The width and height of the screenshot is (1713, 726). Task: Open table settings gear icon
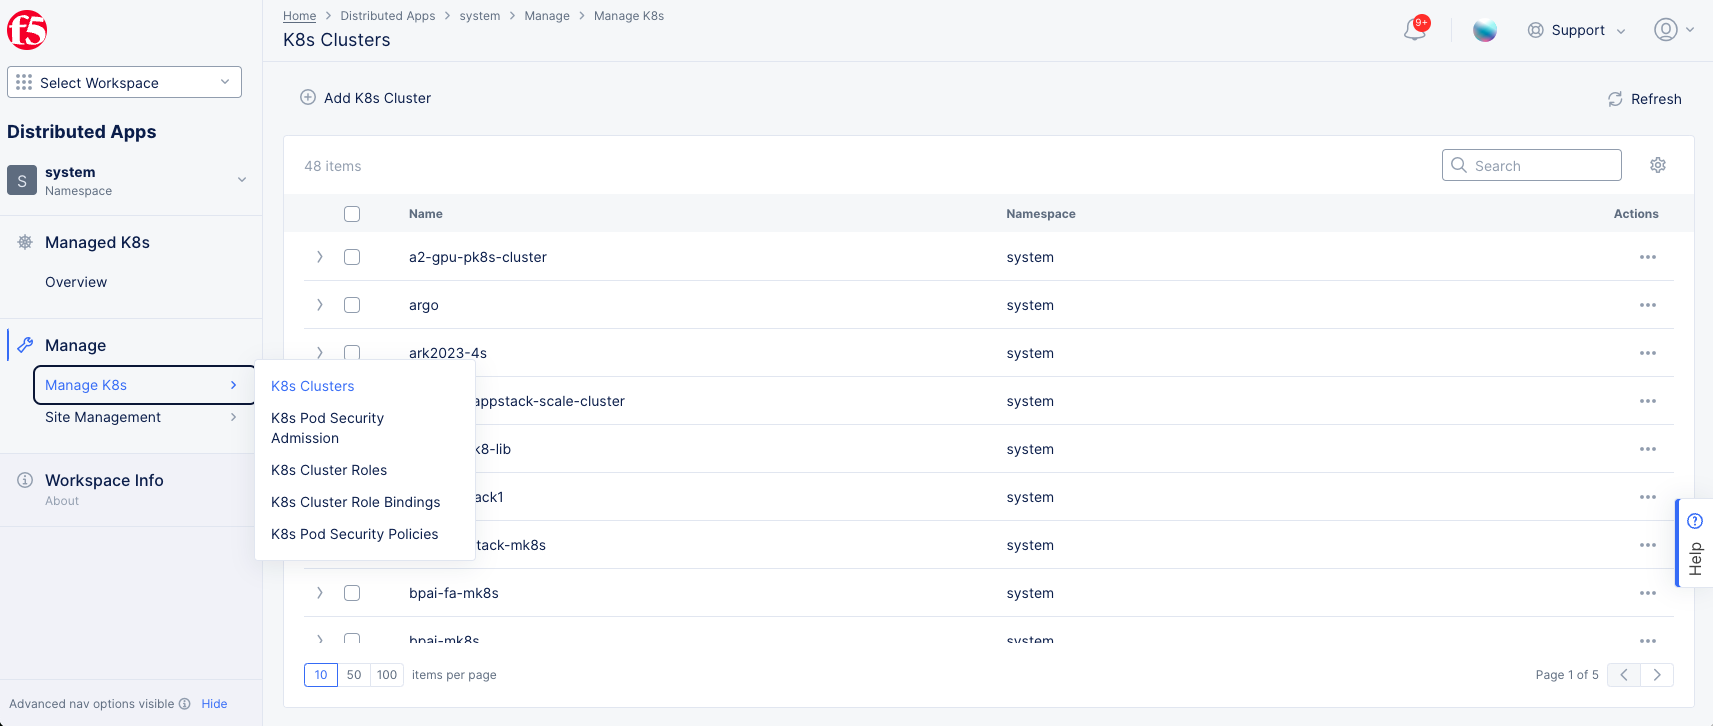(x=1657, y=165)
